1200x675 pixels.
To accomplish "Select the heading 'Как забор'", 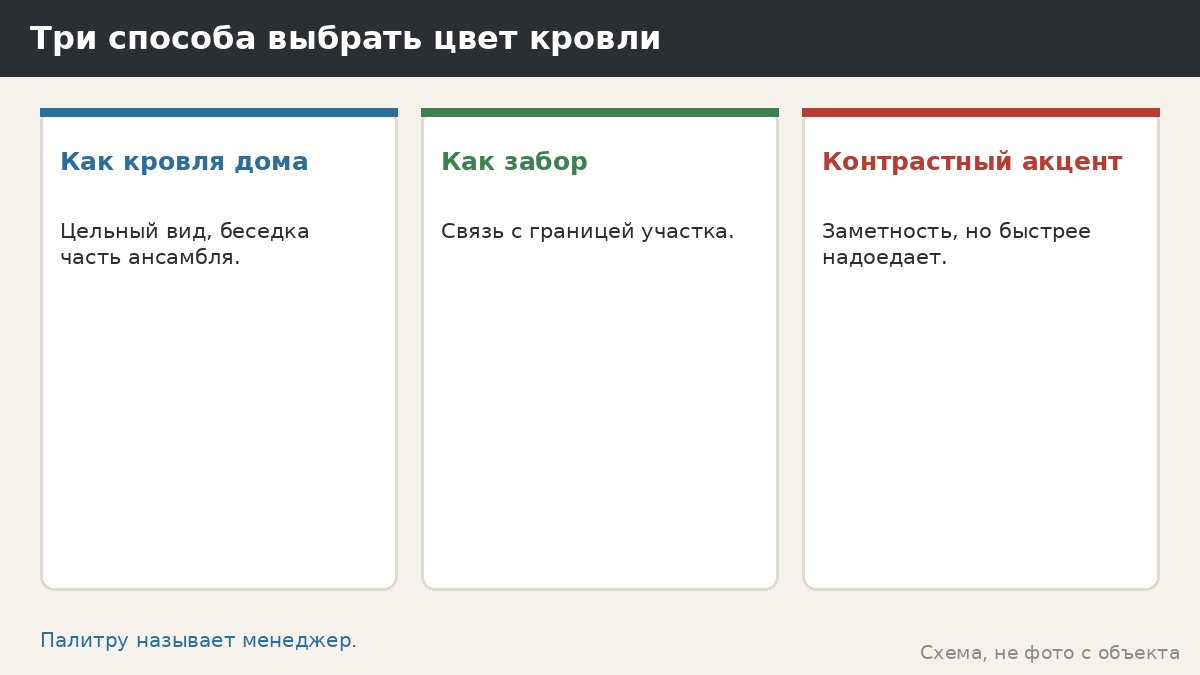I will [x=514, y=162].
